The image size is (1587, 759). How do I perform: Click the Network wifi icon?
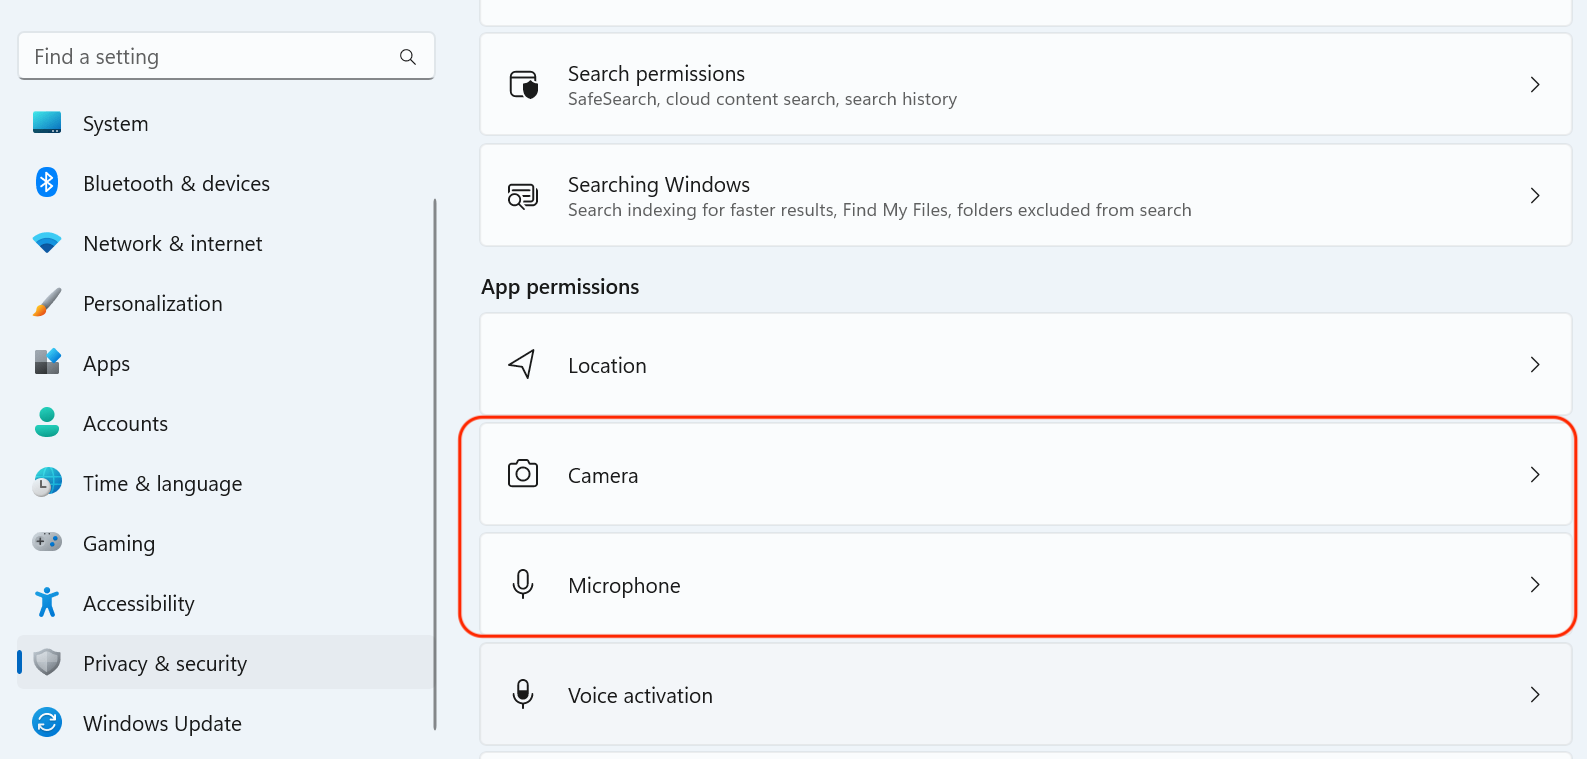point(47,243)
